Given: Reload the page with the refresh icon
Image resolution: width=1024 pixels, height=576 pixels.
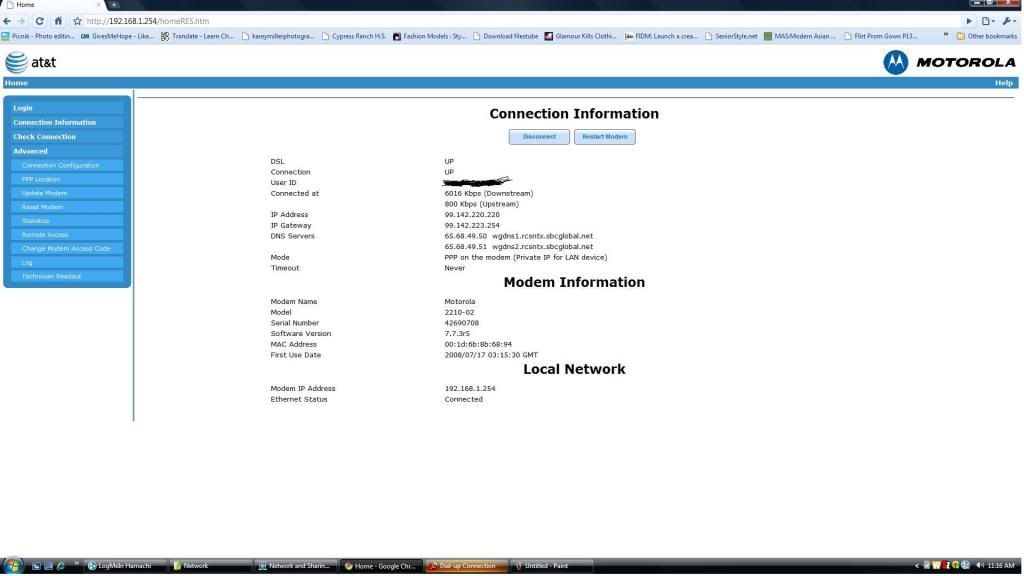Looking at the screenshot, I should [x=39, y=21].
